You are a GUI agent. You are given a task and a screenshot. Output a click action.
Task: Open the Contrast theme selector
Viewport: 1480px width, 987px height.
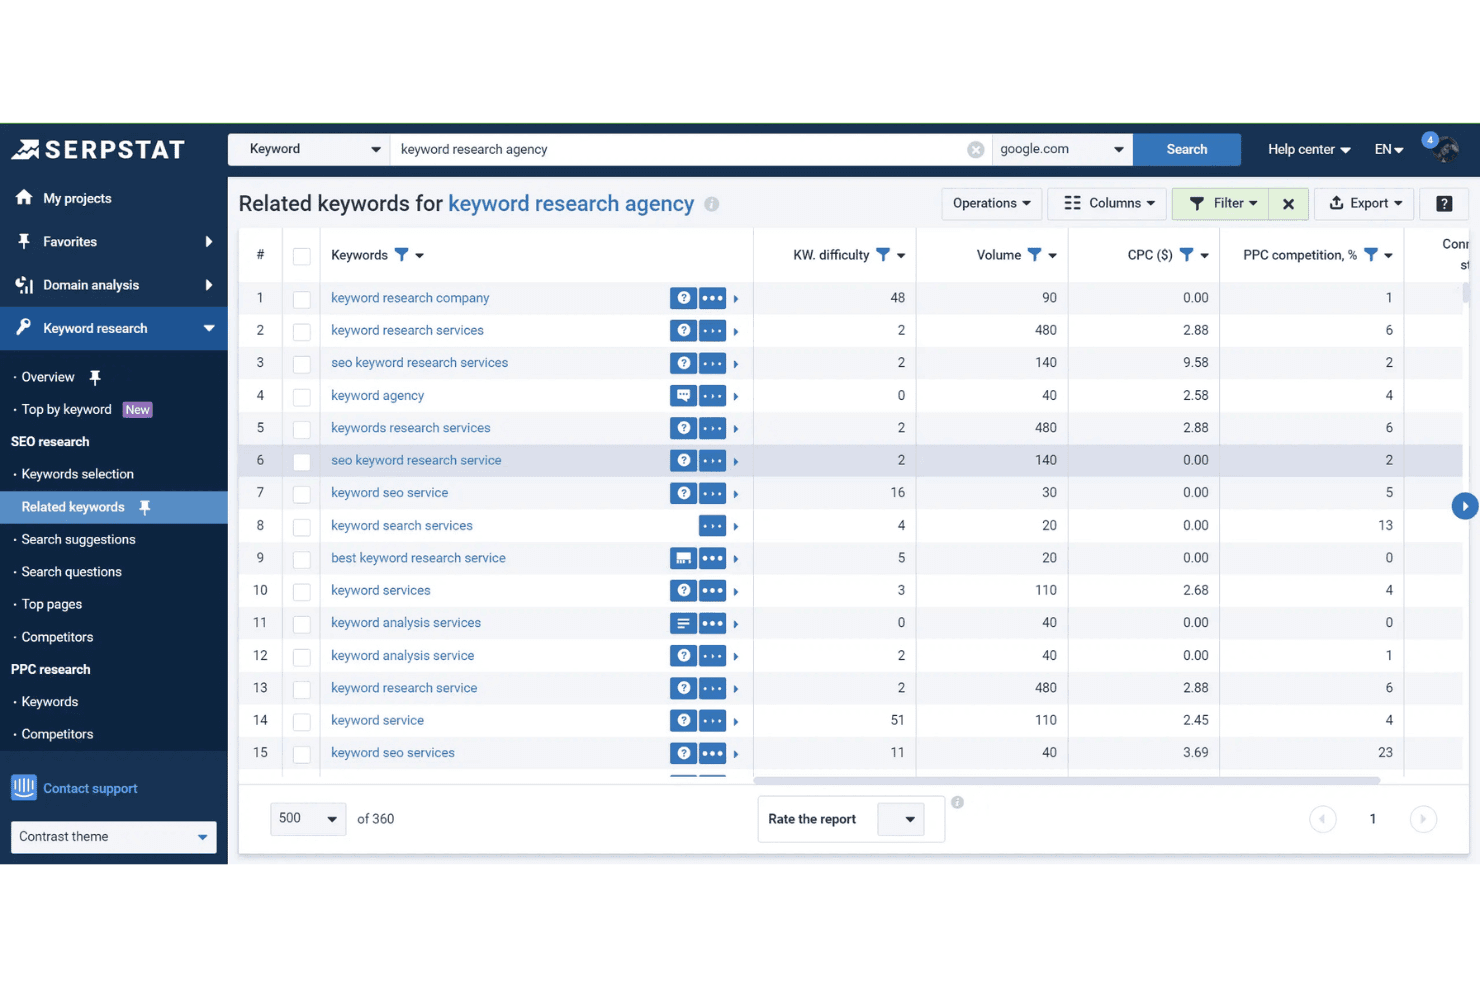[114, 837]
